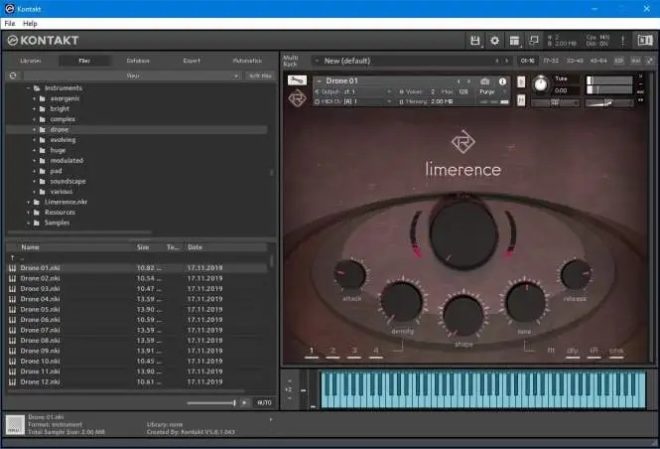Click the S solo button
Screen dimensions: 660x449
[521, 82]
